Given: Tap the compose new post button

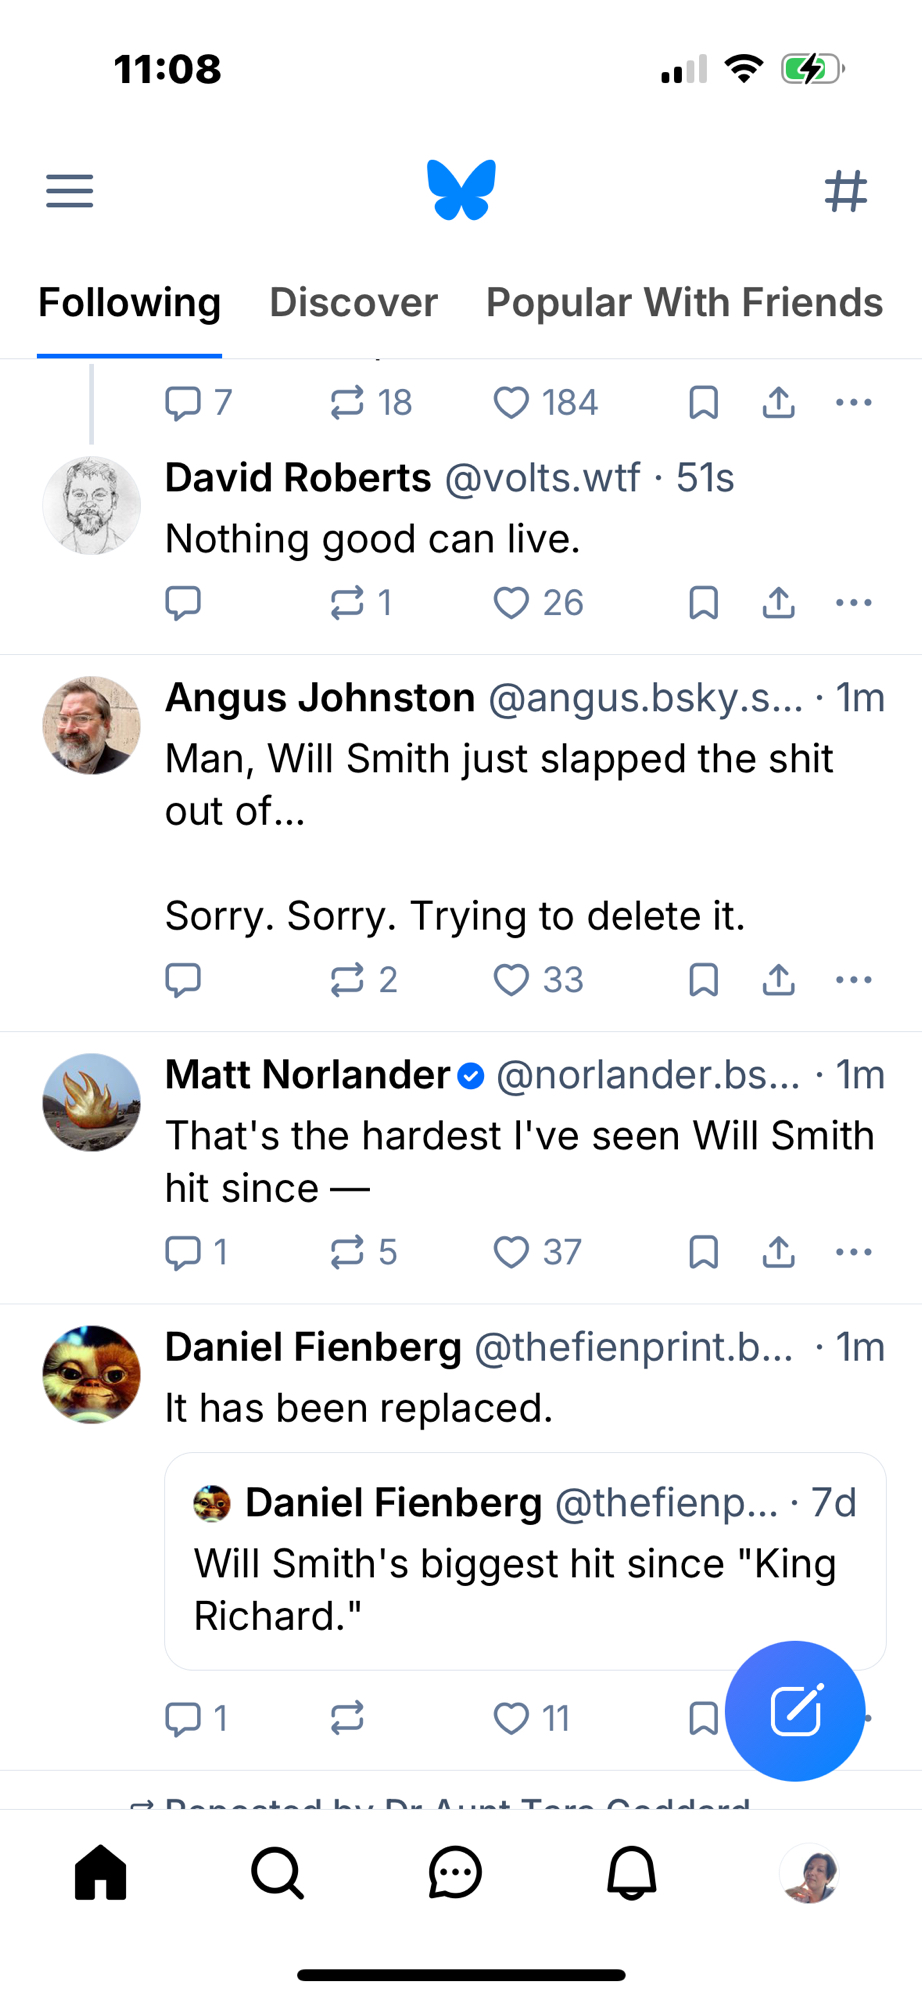Looking at the screenshot, I should point(795,1710).
